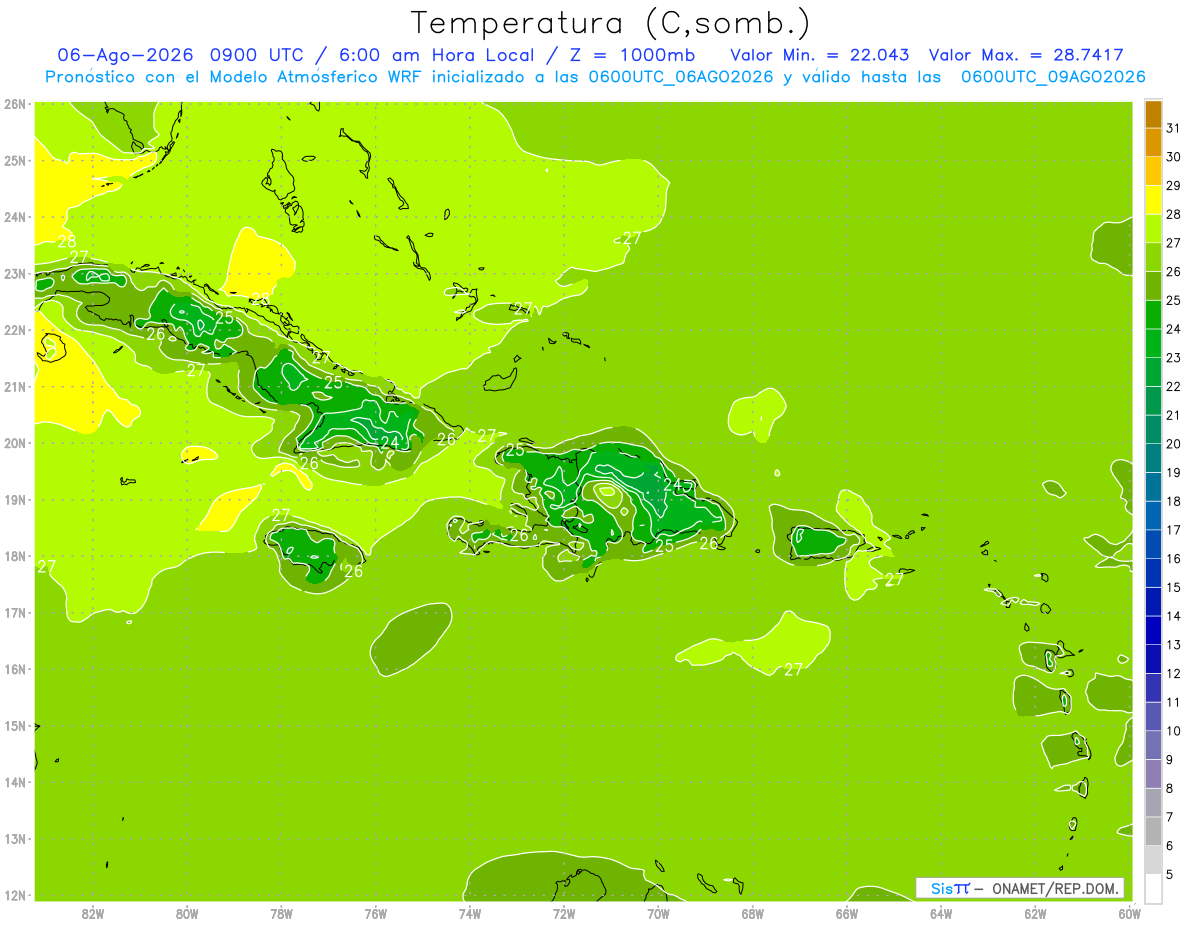Click the Temperatura (C,somb.) title

611,23
